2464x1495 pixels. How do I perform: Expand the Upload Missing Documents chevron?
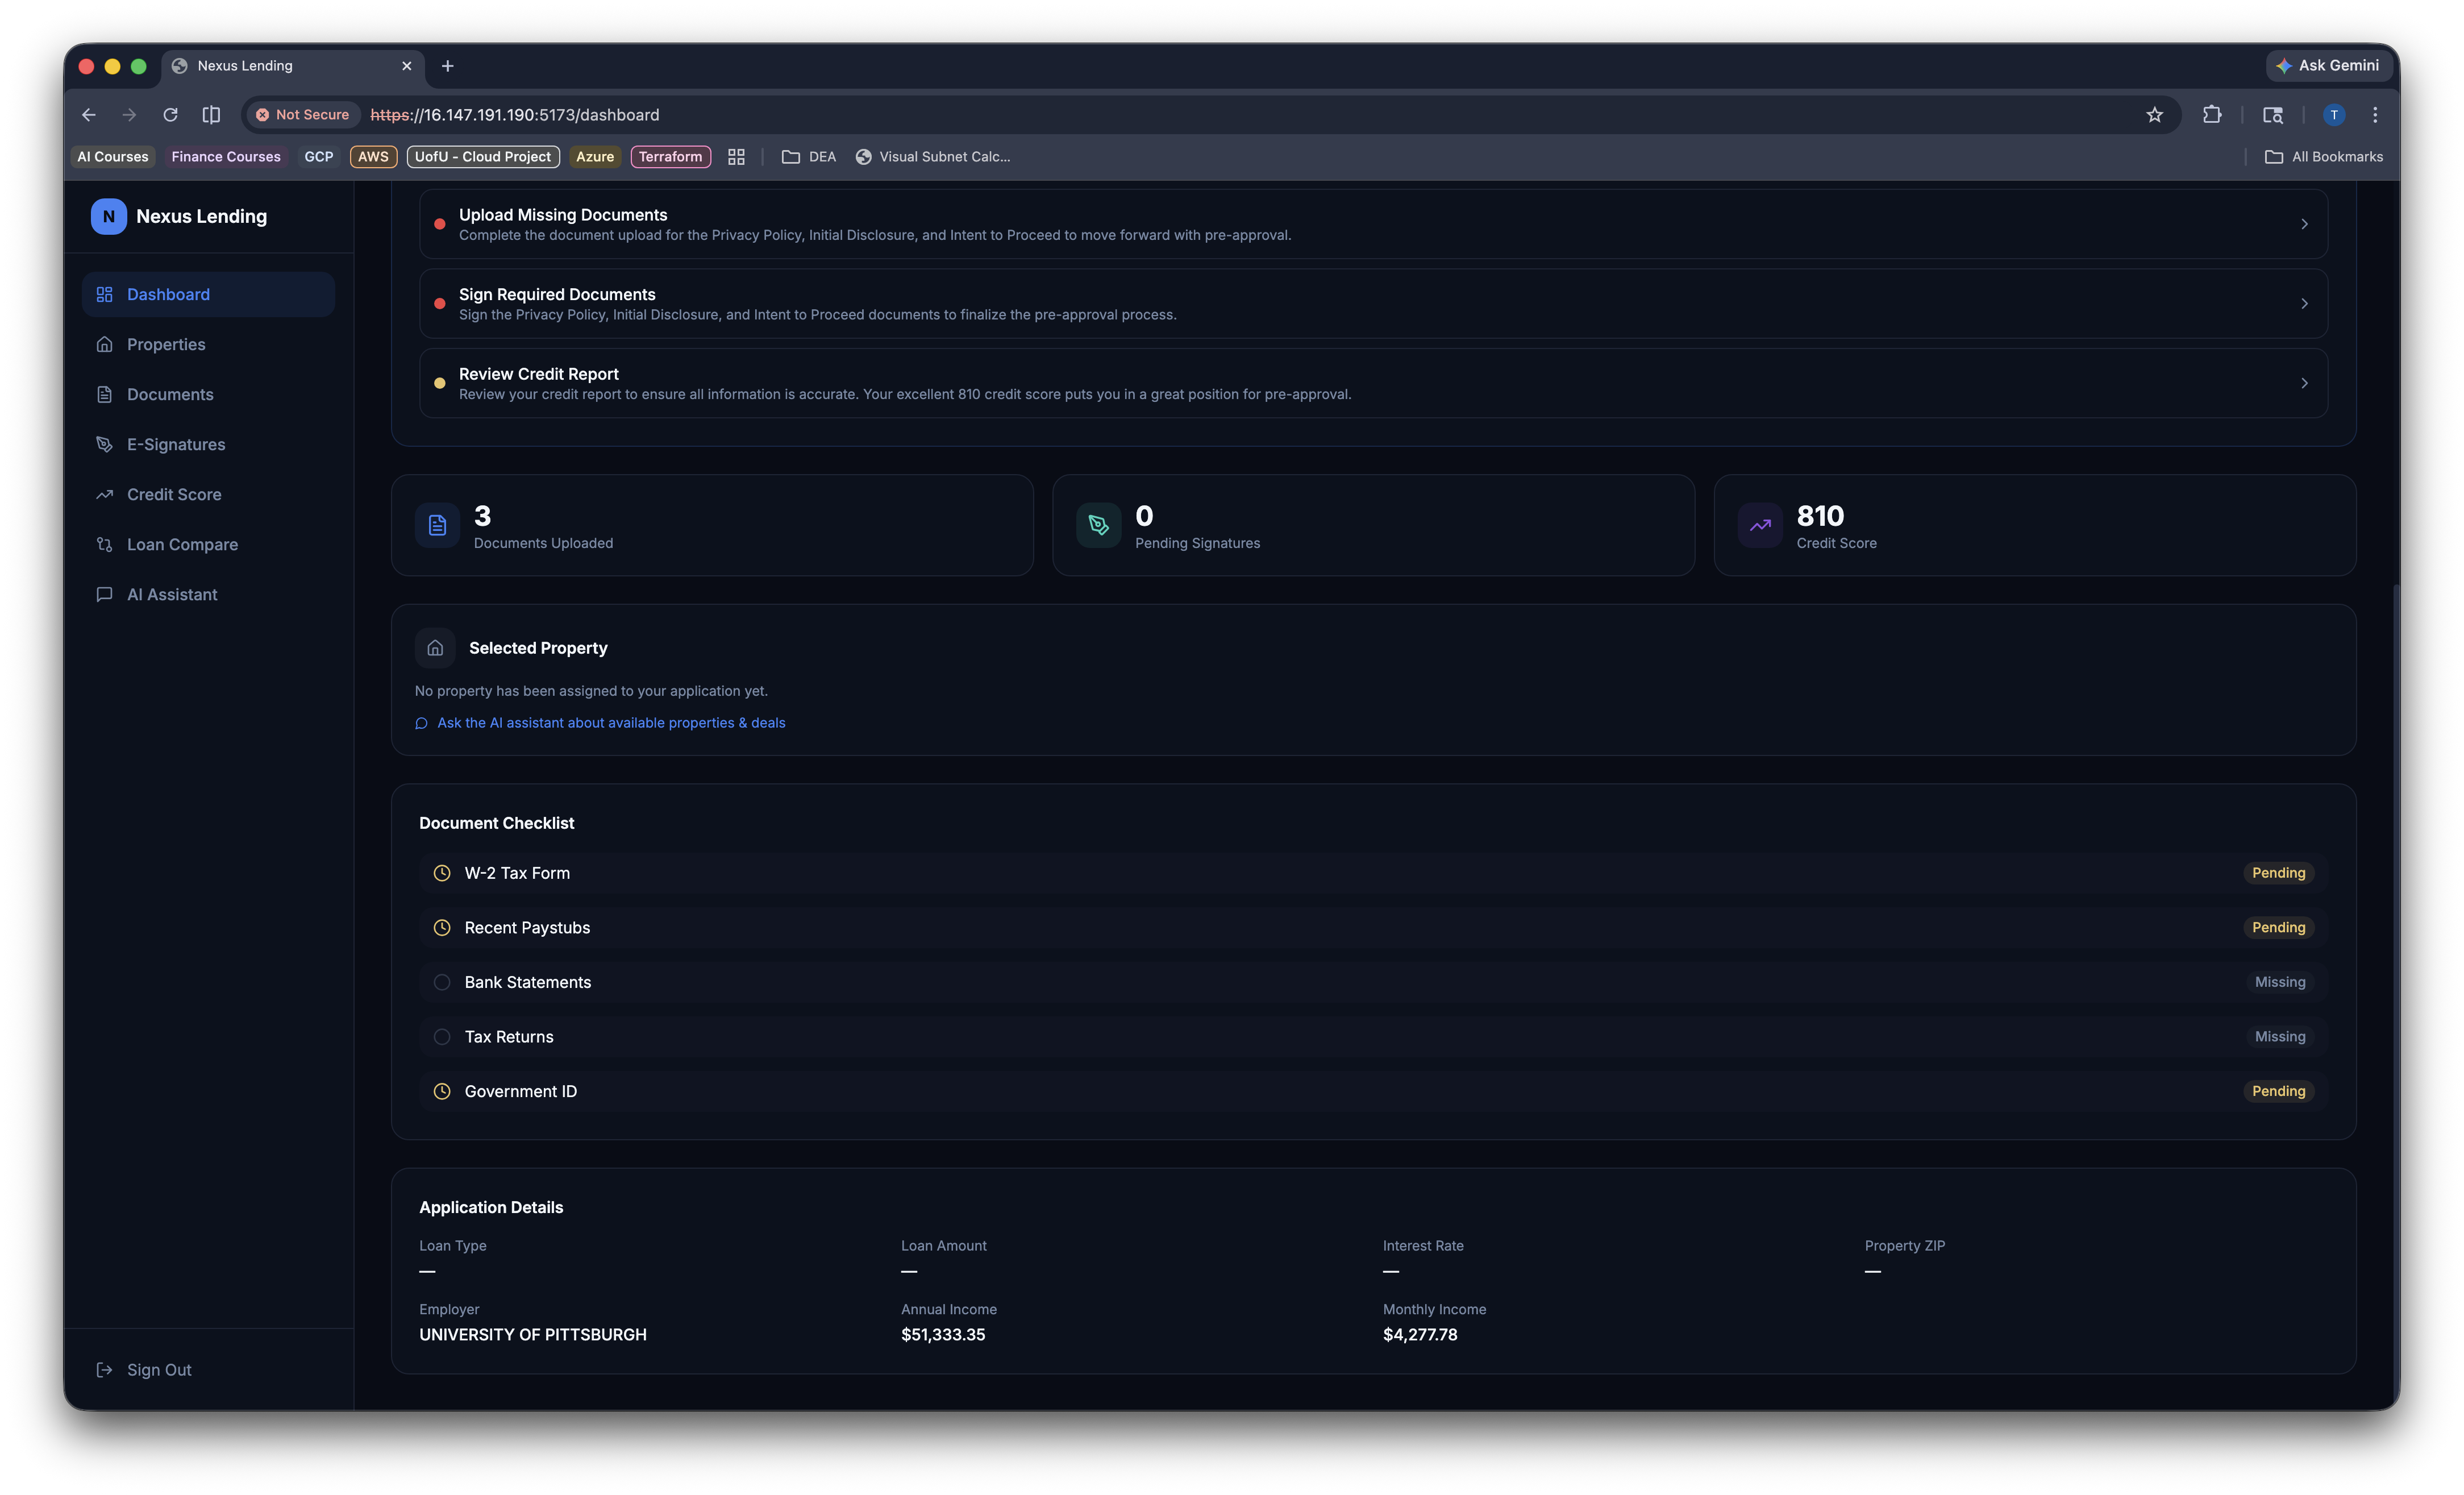[2304, 224]
